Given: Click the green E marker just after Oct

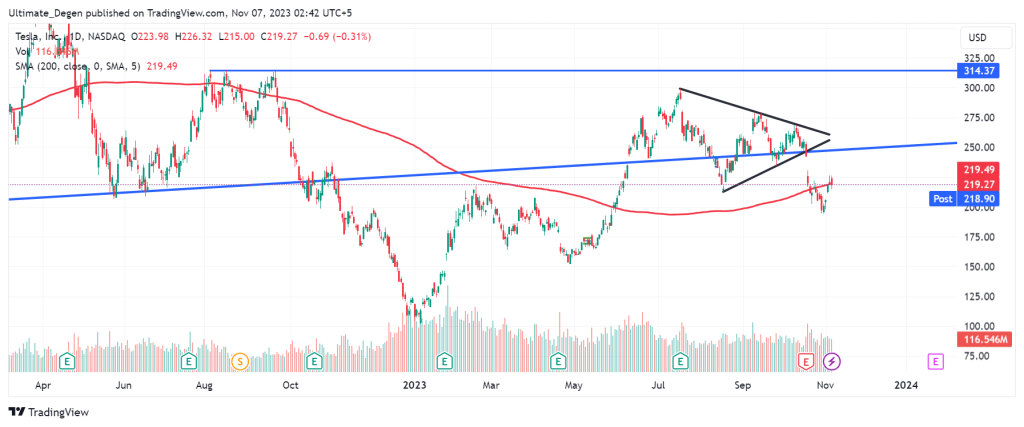Looking at the screenshot, I should click(x=314, y=360).
